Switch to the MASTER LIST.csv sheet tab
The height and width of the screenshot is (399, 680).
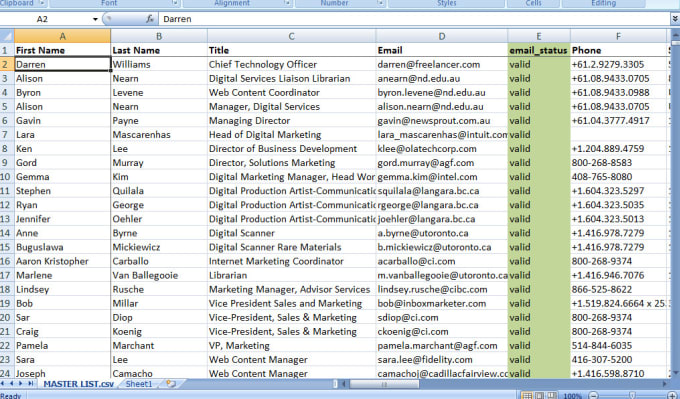78,384
